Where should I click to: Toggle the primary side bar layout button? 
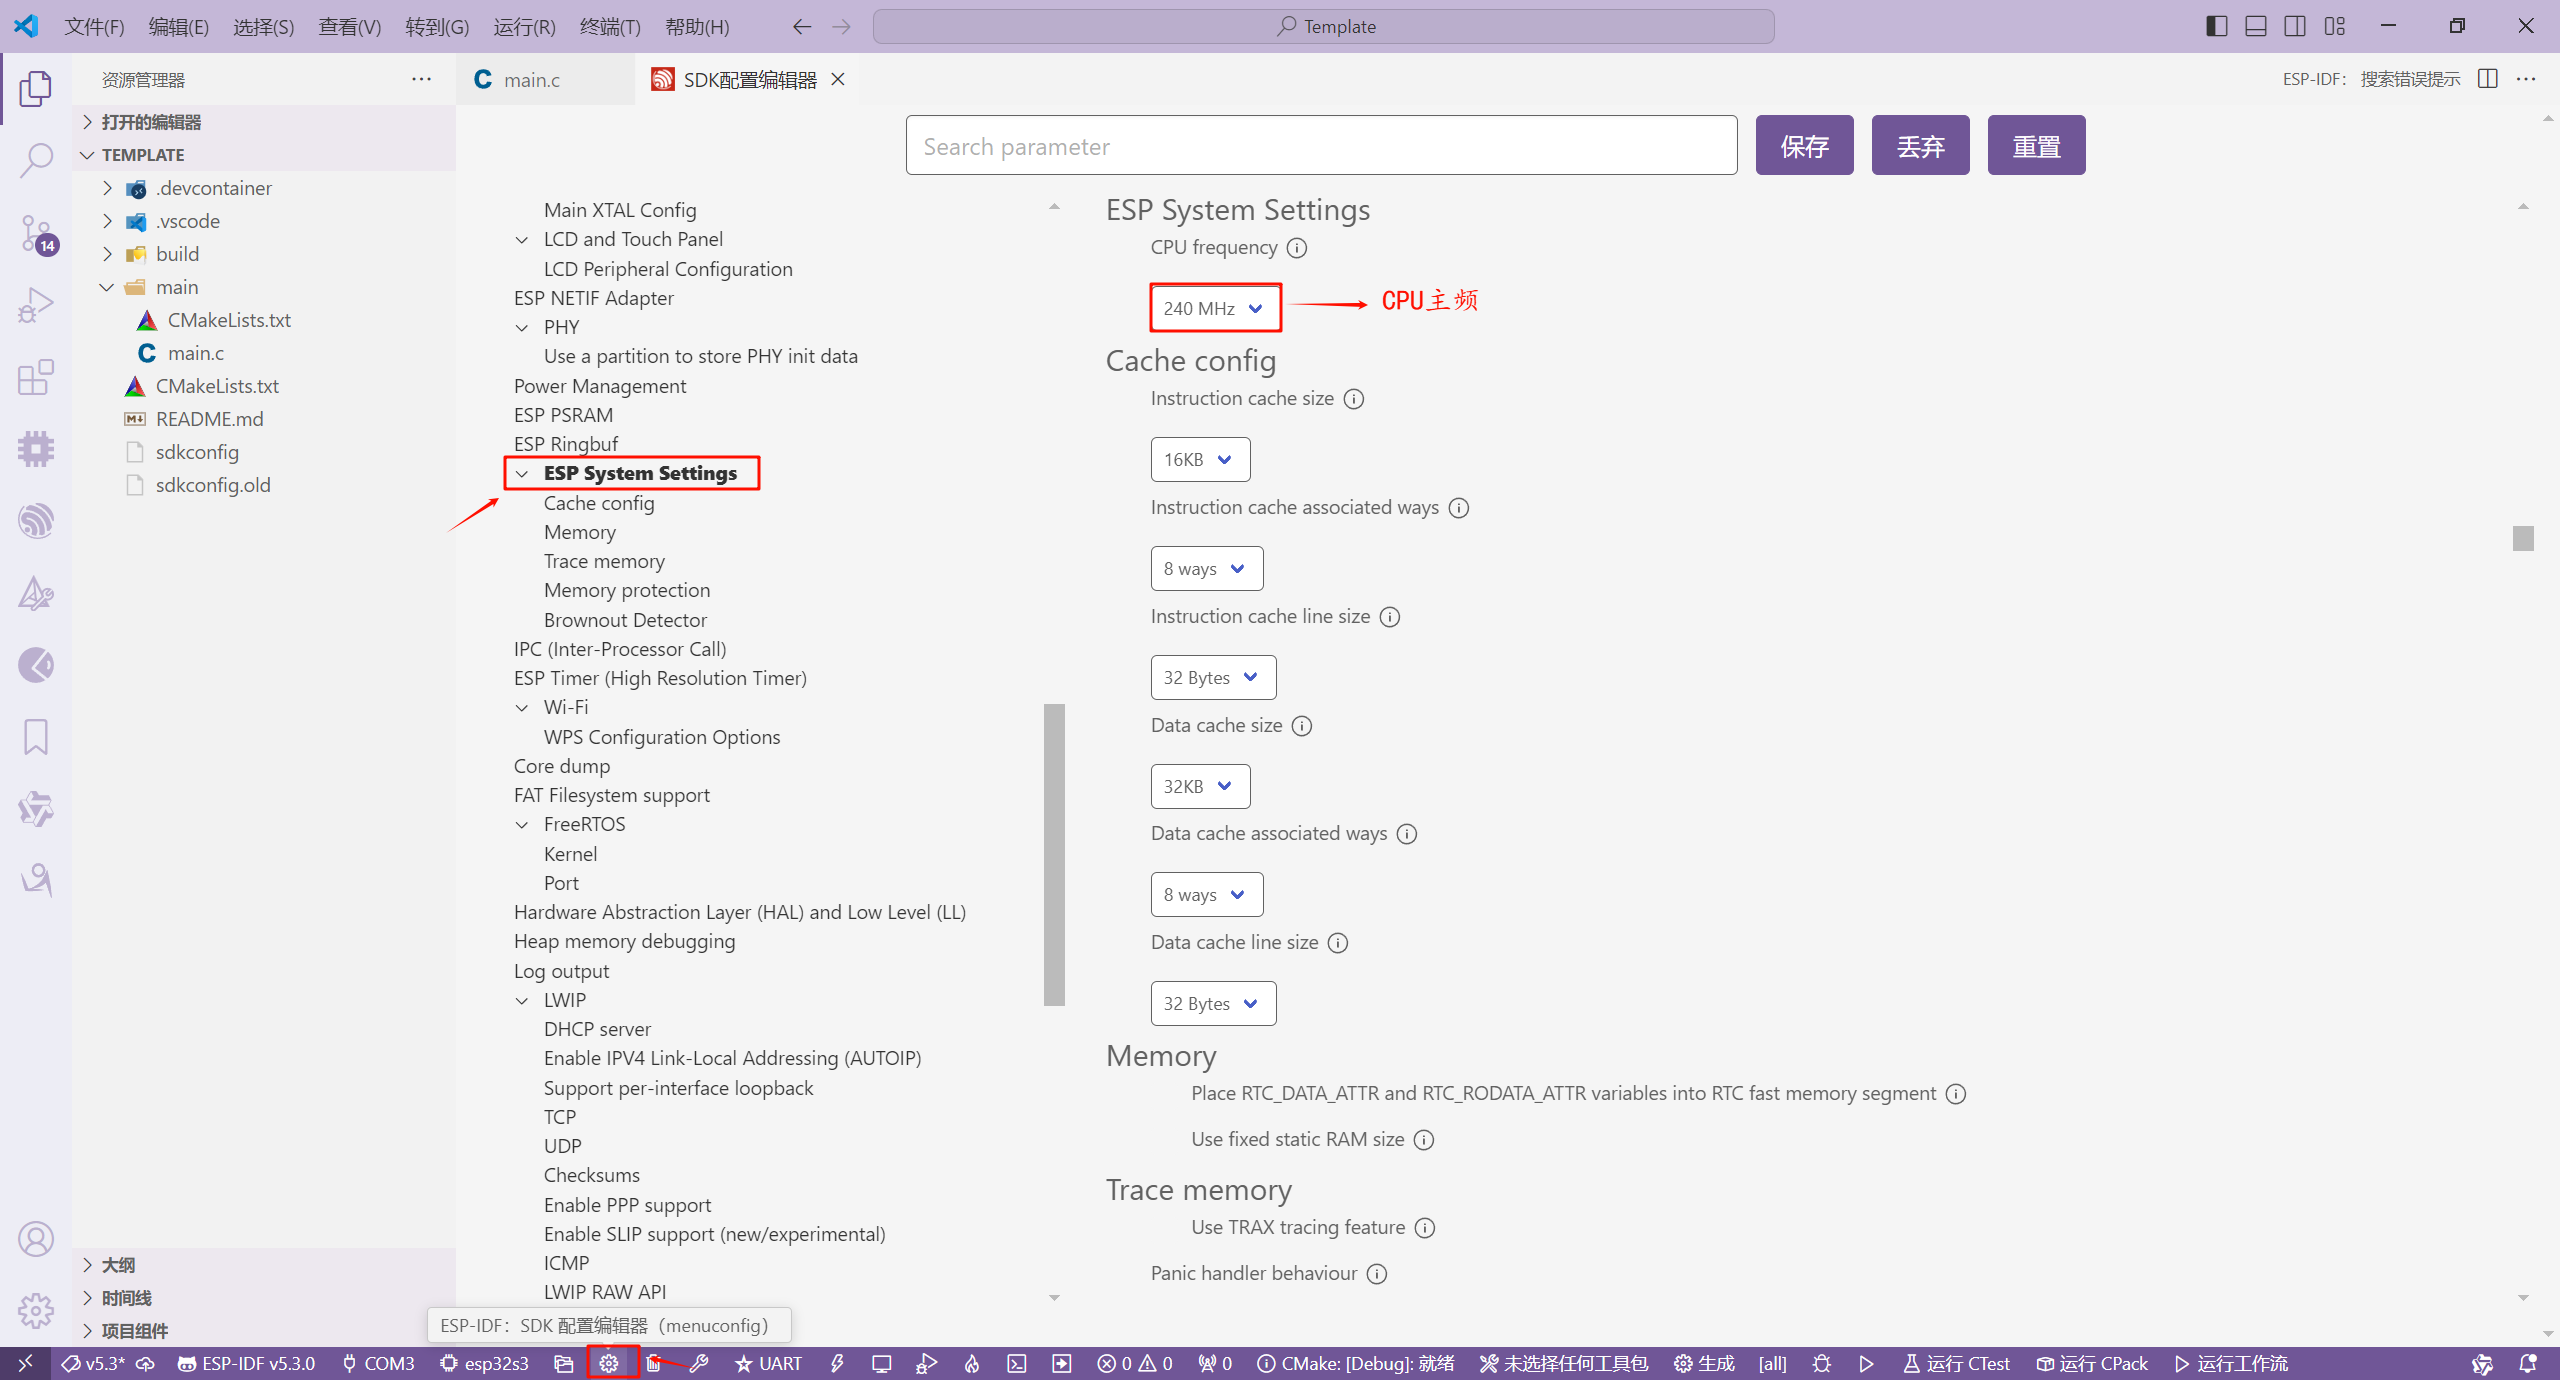(x=2216, y=26)
